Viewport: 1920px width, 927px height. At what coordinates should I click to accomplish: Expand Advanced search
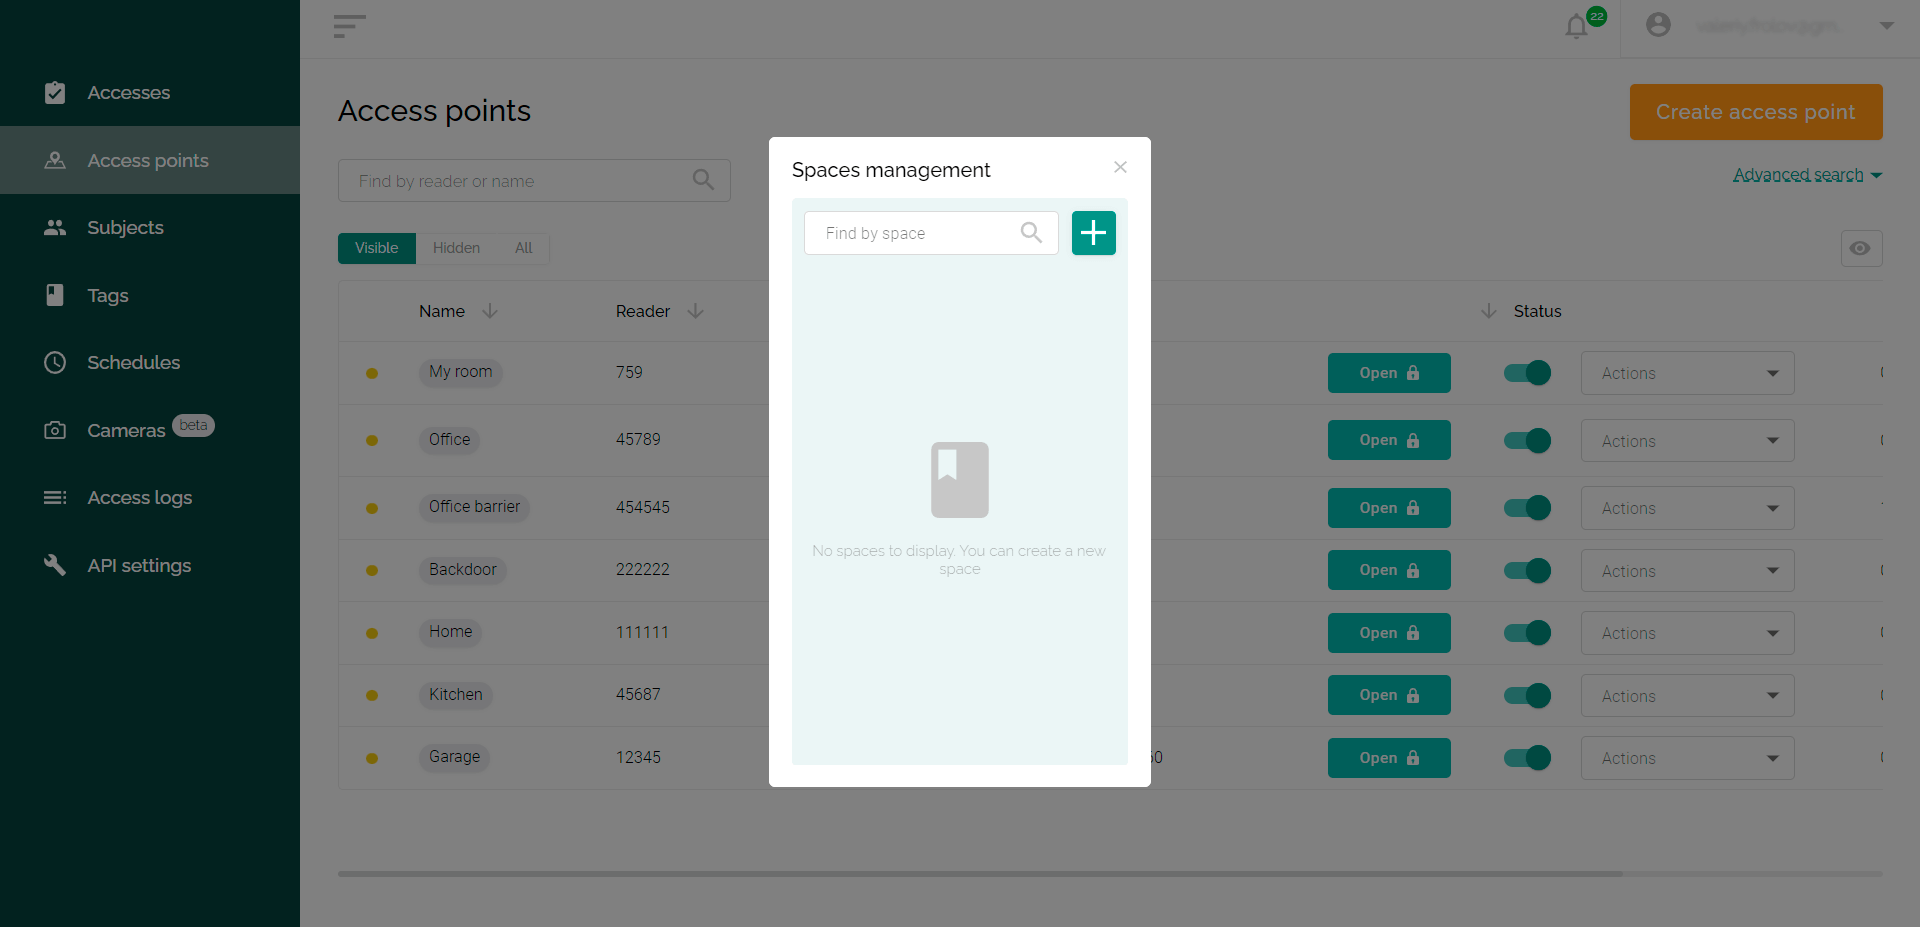(1807, 175)
